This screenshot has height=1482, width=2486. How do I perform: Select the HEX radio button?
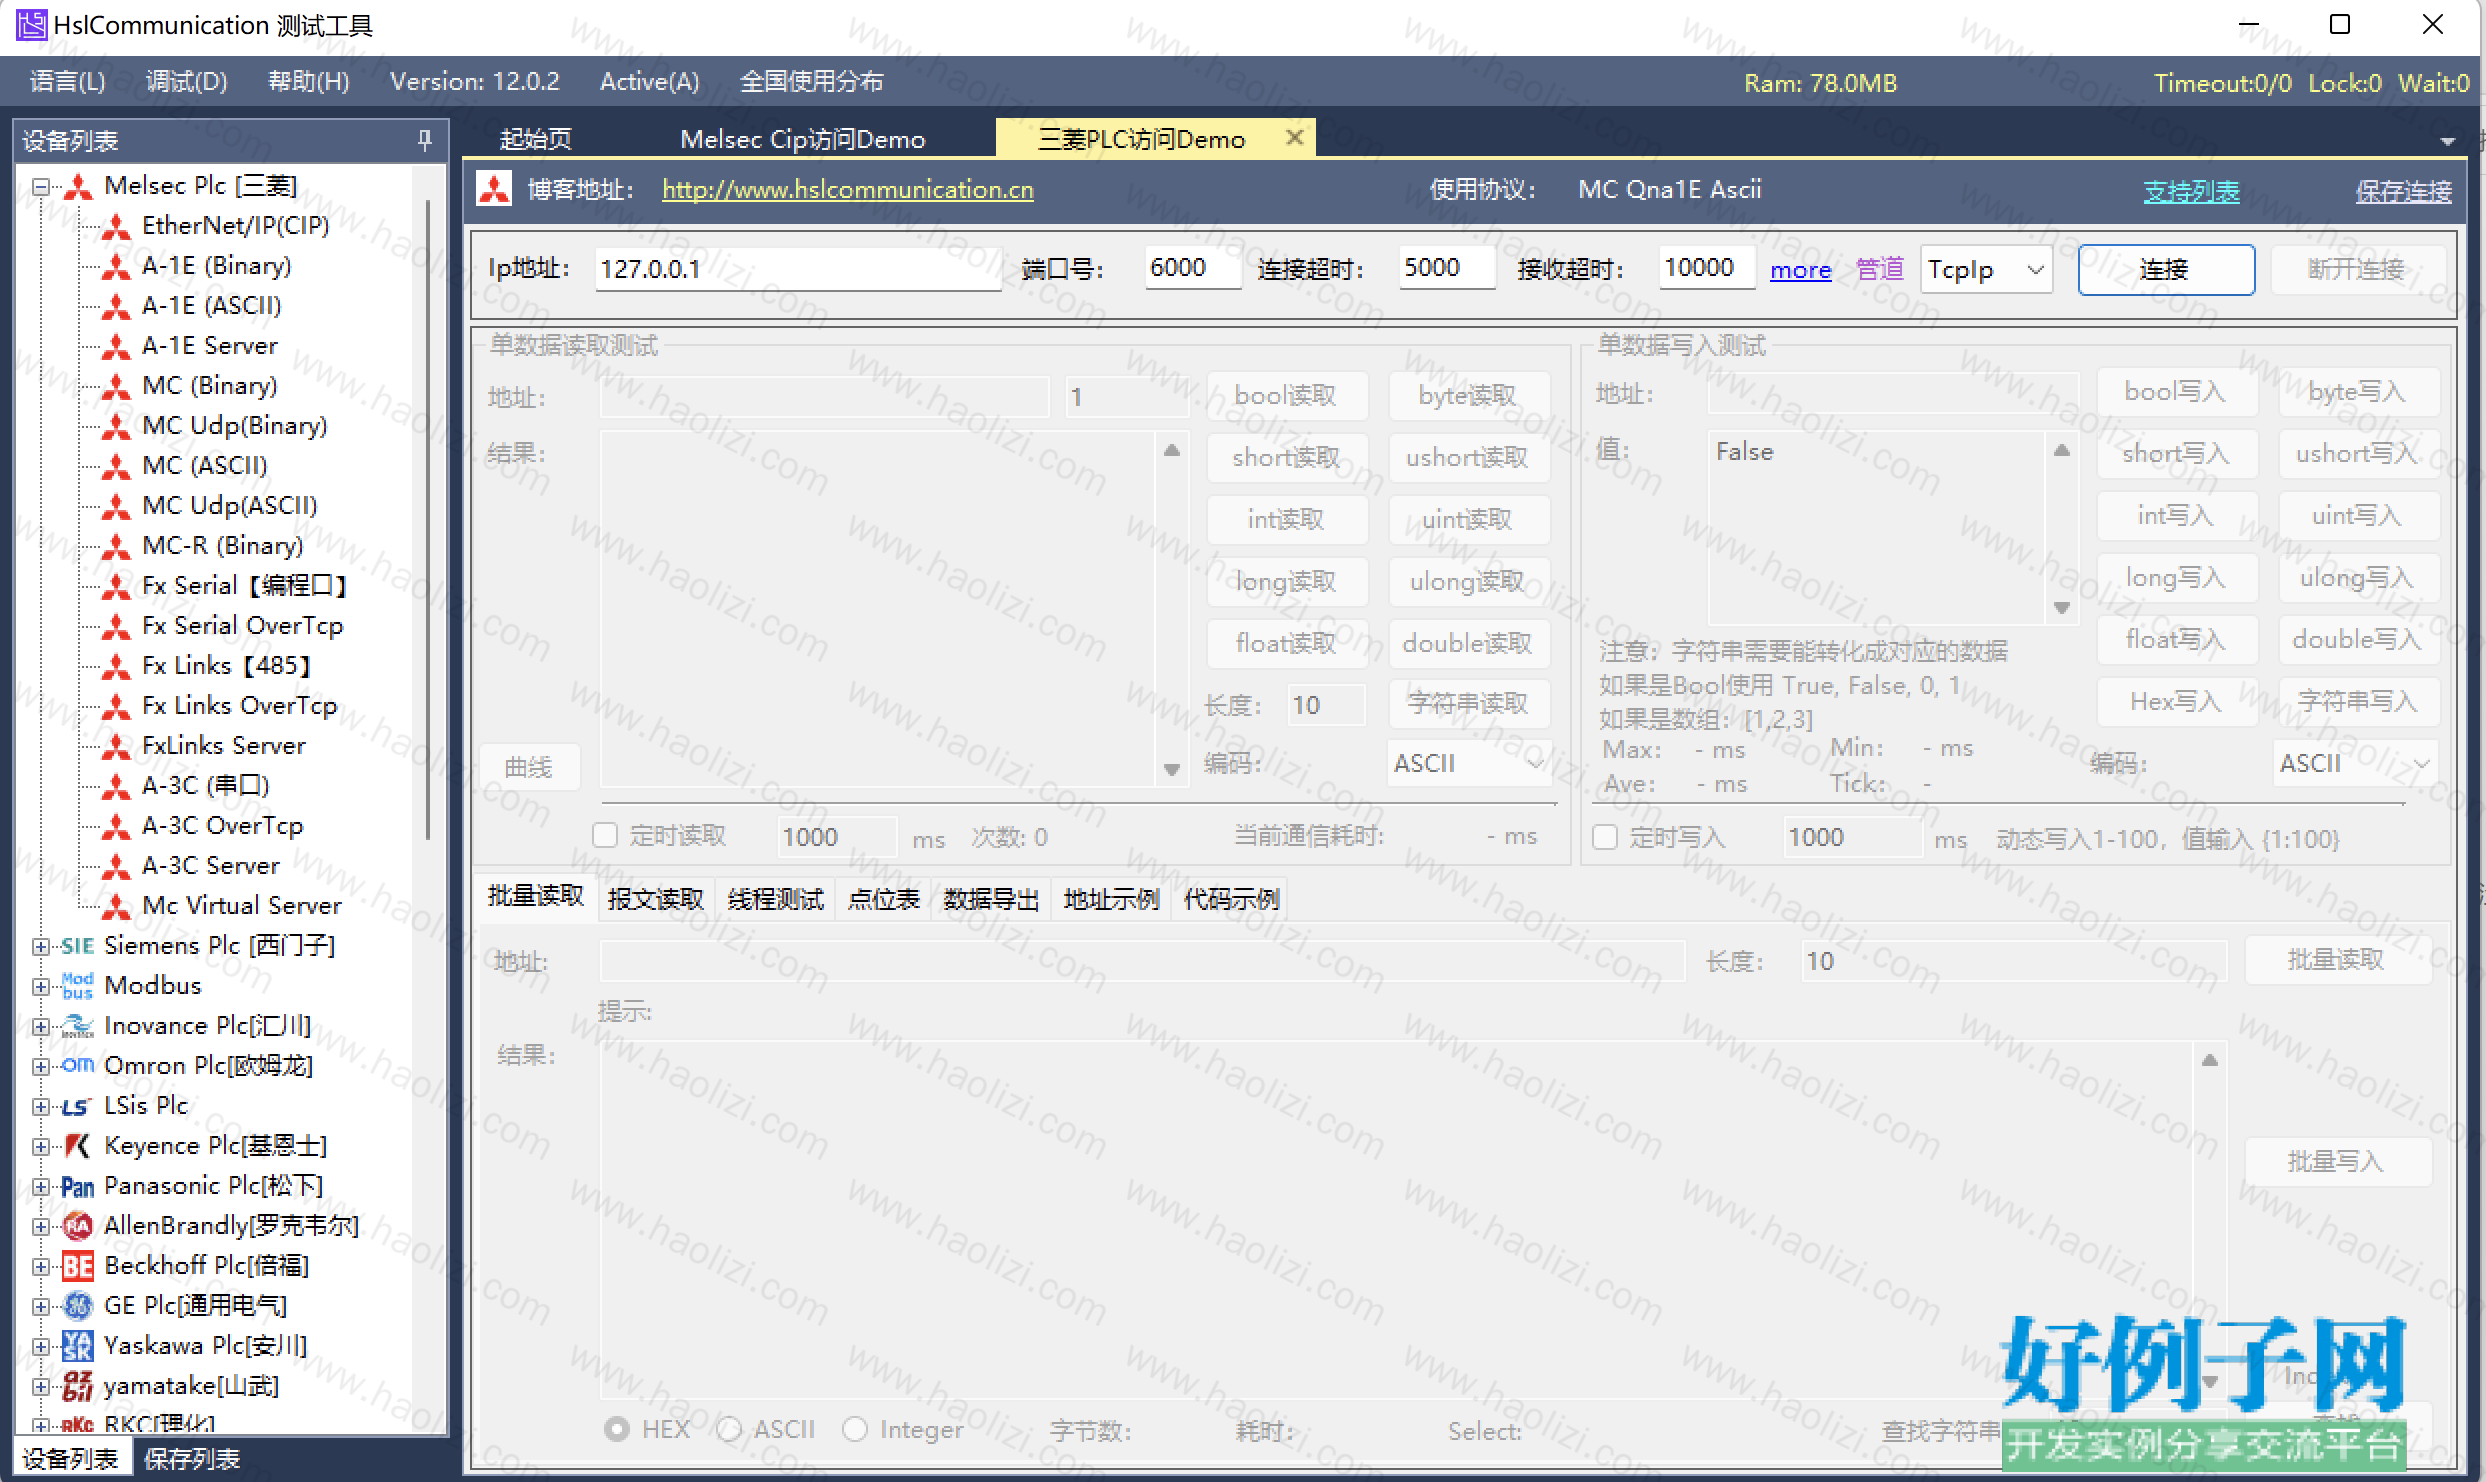(617, 1430)
